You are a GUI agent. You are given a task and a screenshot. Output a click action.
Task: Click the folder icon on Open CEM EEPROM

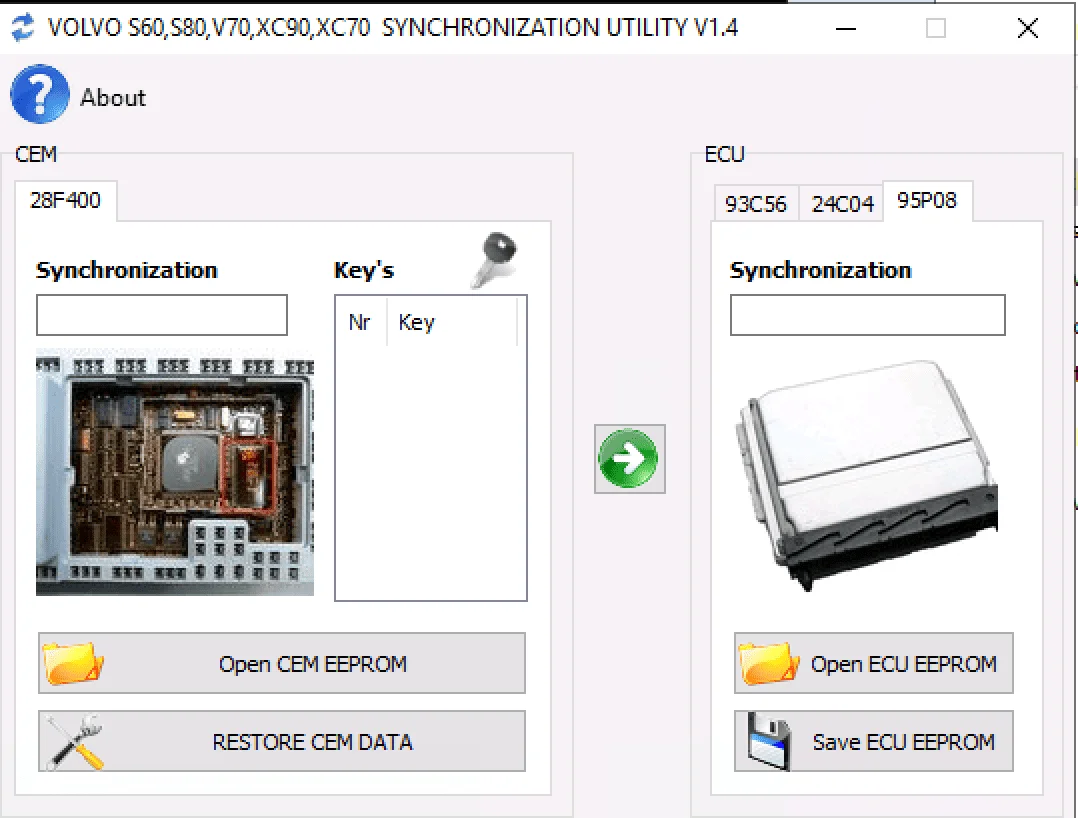(x=72, y=662)
